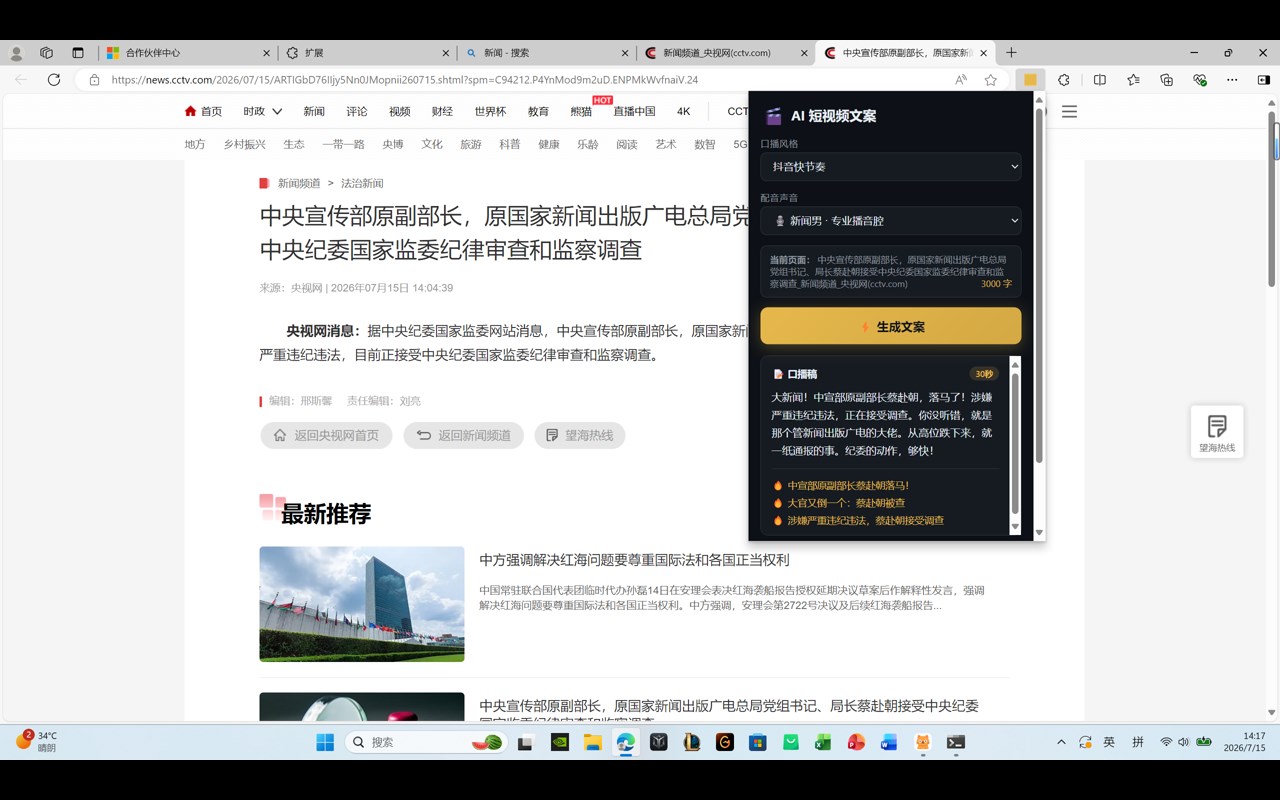Show hidden system tray icons
1280x800 pixels.
(1061, 742)
